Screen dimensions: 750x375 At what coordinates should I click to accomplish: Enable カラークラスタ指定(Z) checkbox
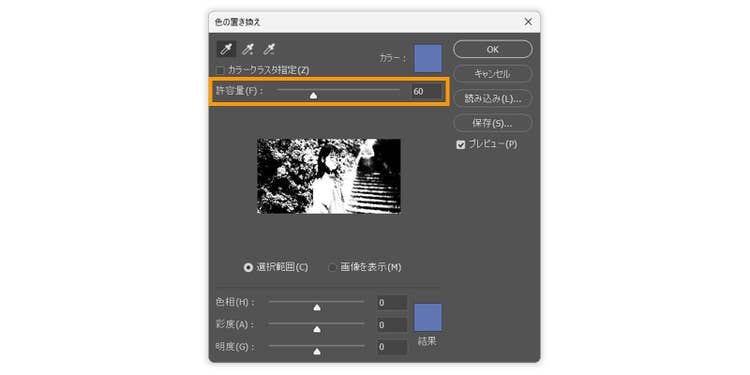pyautogui.click(x=220, y=71)
